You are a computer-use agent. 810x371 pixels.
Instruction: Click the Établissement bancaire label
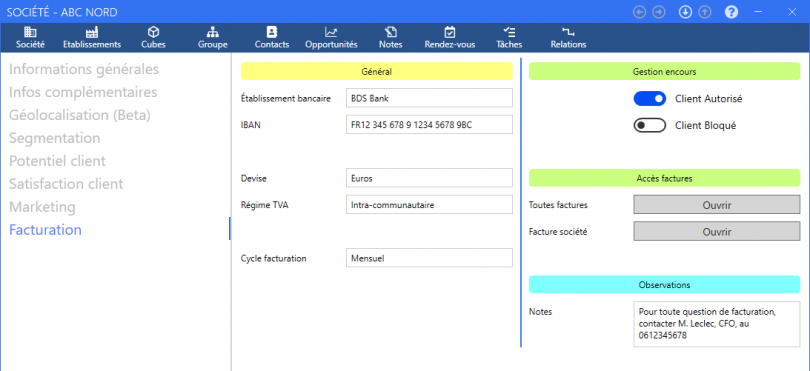[x=286, y=98]
